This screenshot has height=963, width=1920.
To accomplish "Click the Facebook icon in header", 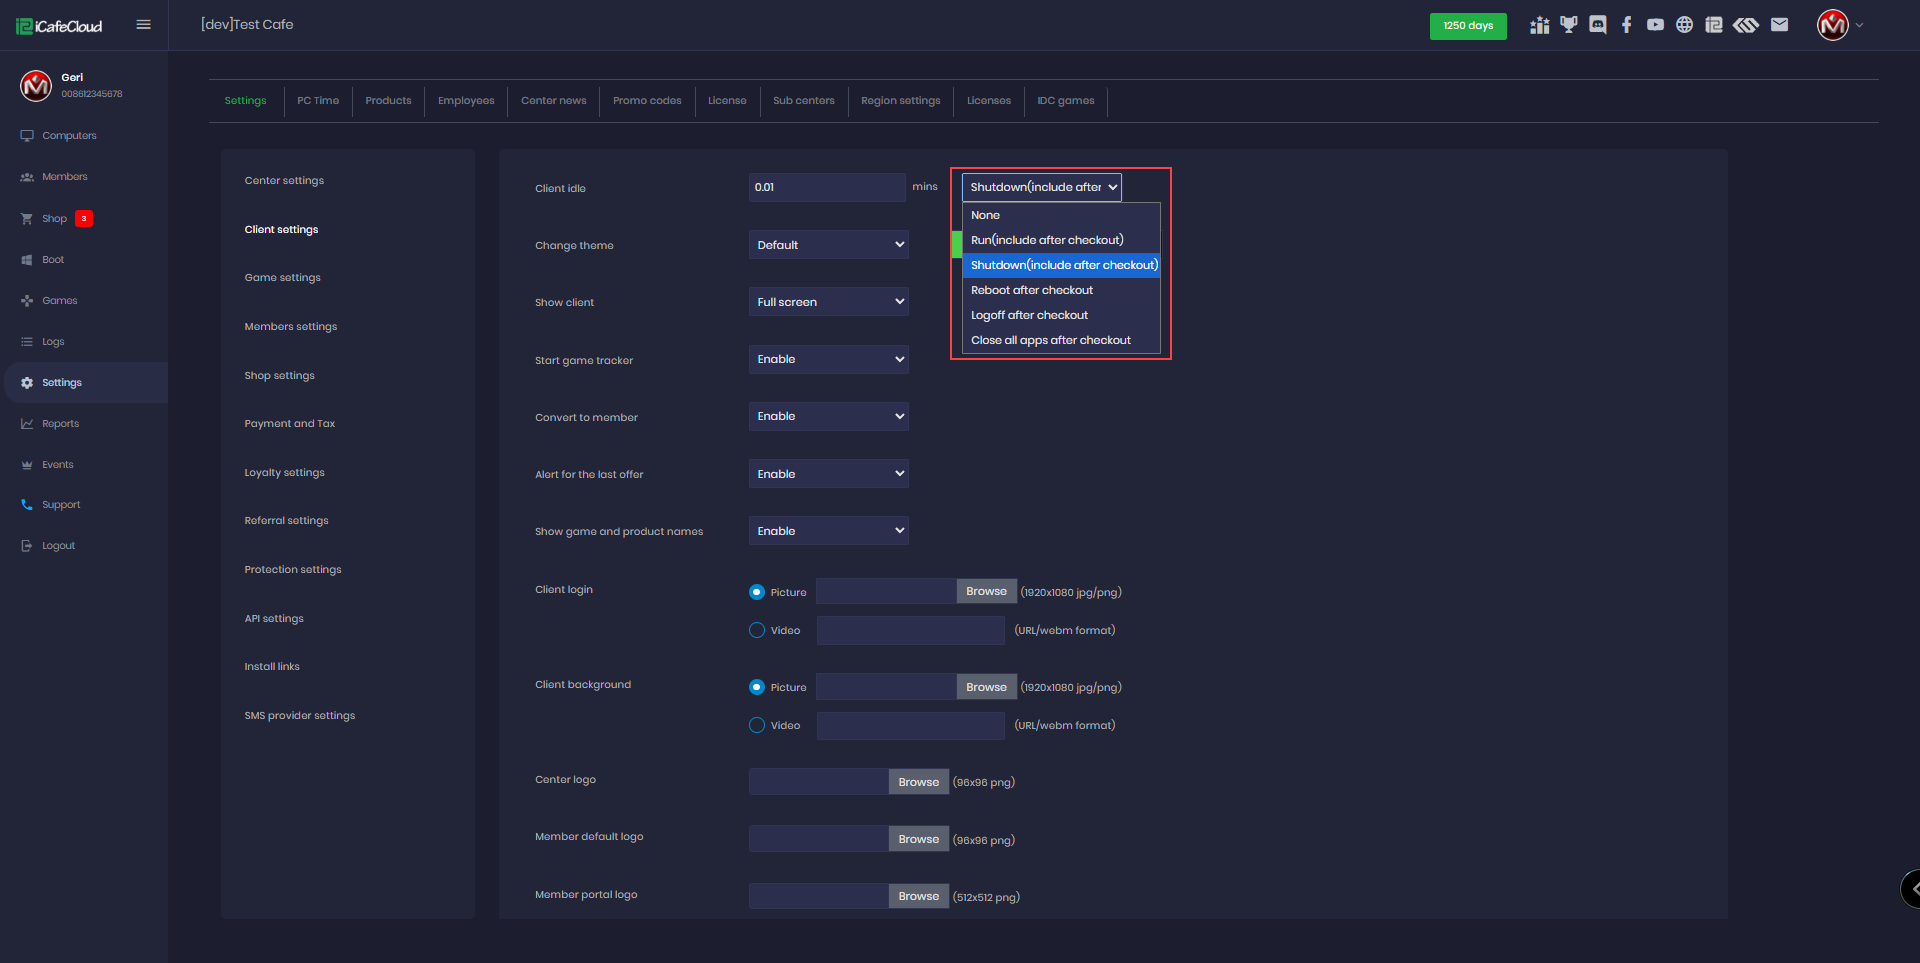I will [1627, 25].
